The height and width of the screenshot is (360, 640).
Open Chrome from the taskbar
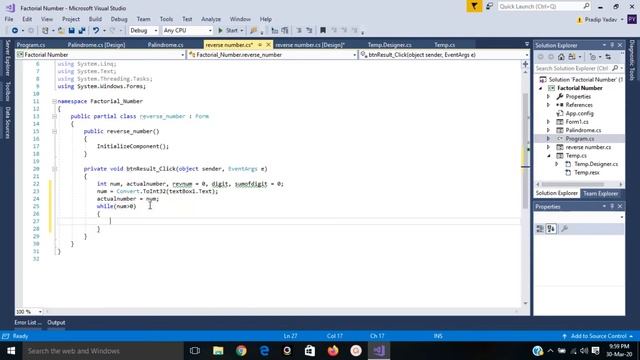click(241, 351)
